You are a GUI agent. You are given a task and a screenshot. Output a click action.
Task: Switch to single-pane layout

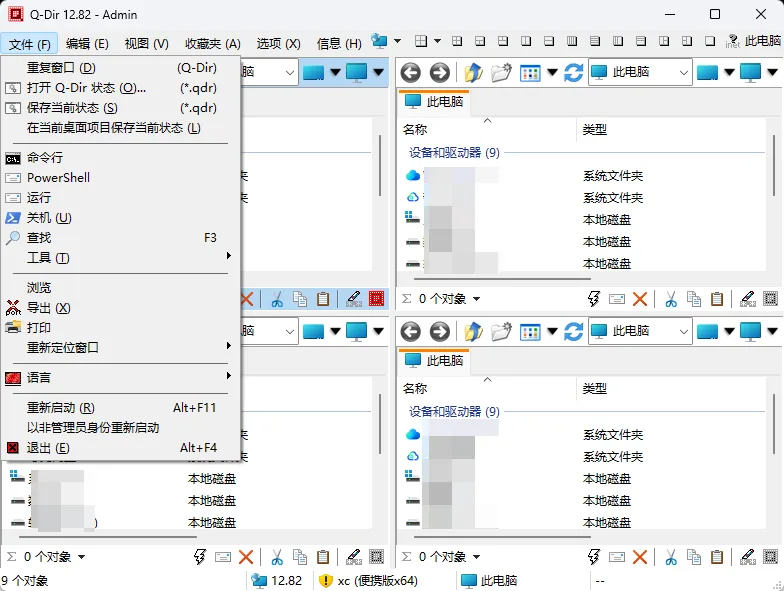(710, 41)
